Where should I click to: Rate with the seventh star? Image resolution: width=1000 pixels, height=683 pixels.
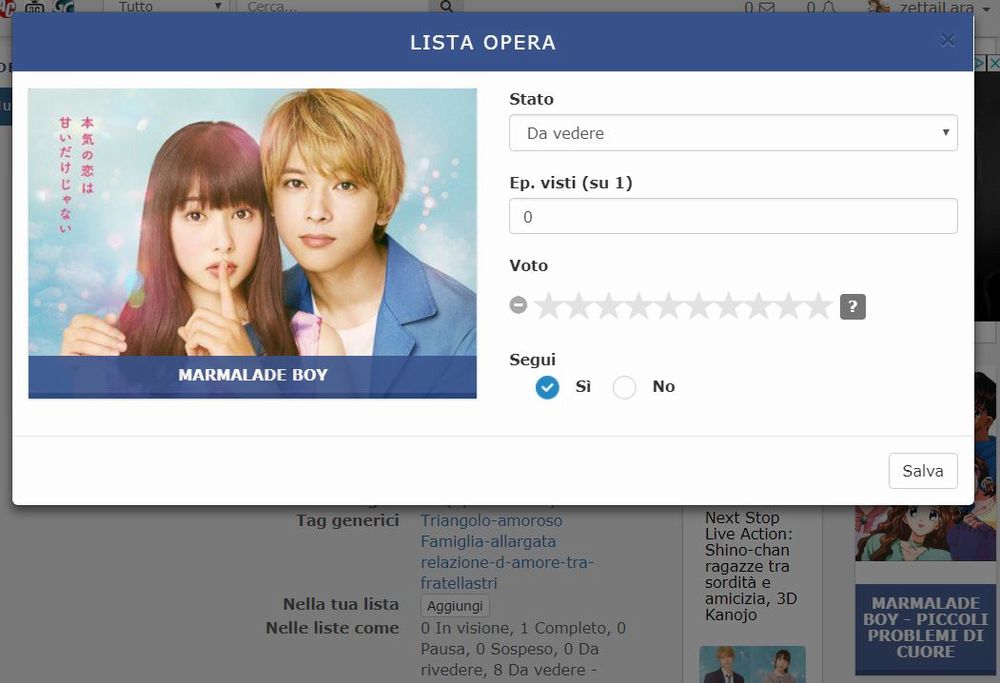728,306
